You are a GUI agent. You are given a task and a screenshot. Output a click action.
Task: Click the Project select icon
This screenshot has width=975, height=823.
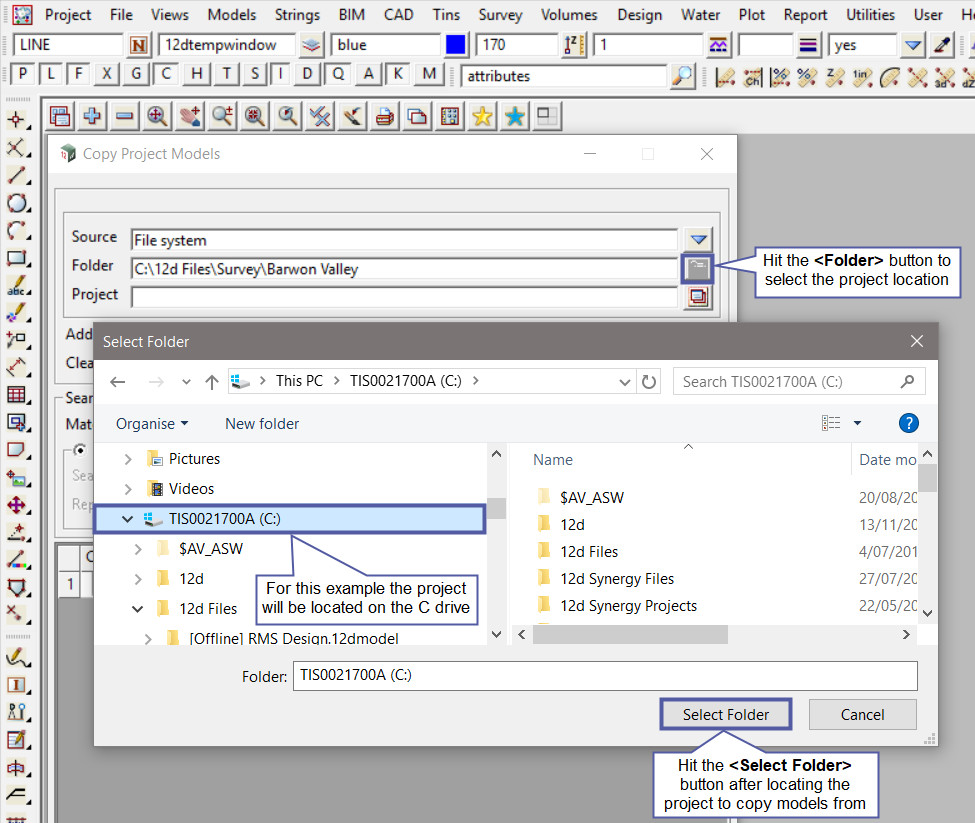point(698,297)
